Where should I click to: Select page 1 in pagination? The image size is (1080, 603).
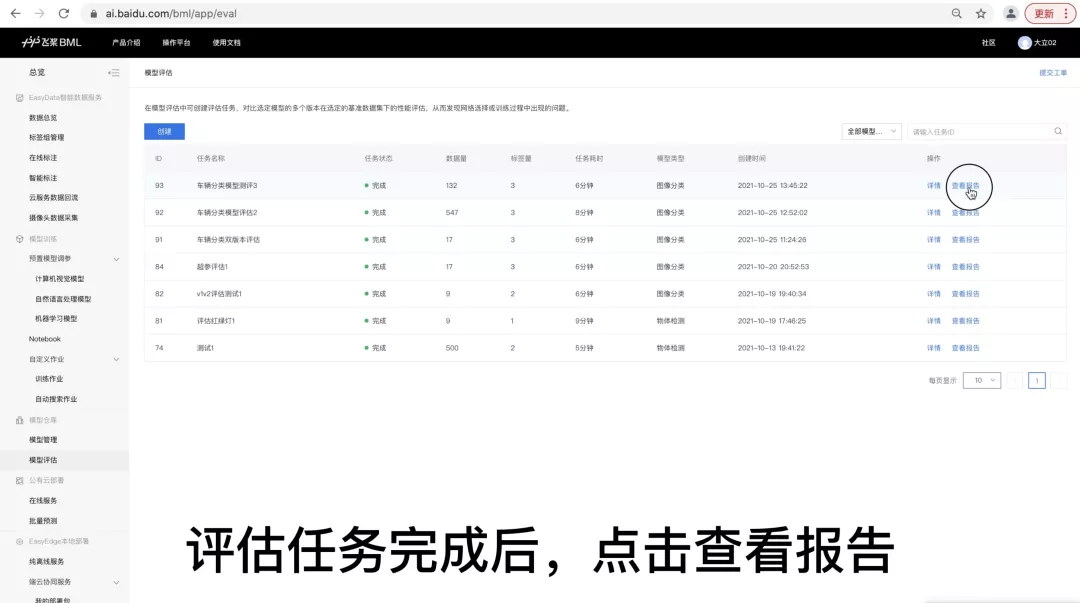[x=1037, y=380]
